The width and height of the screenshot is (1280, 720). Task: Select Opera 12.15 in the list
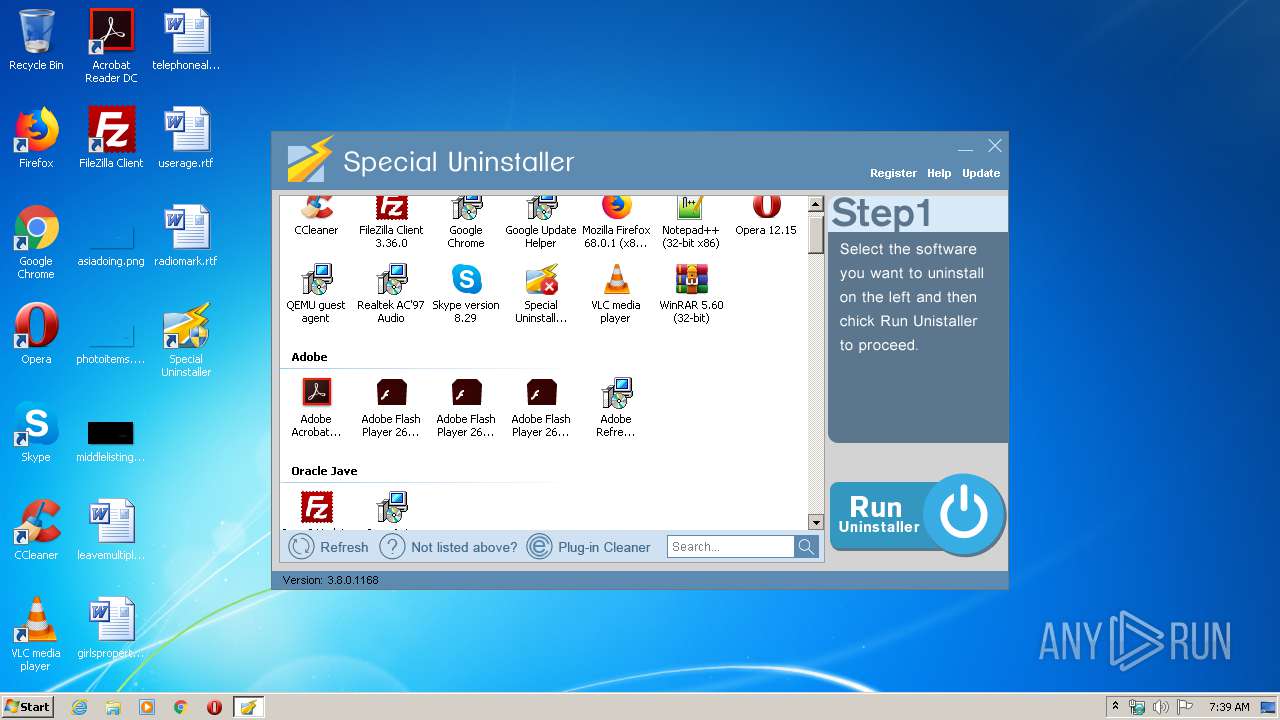click(766, 217)
